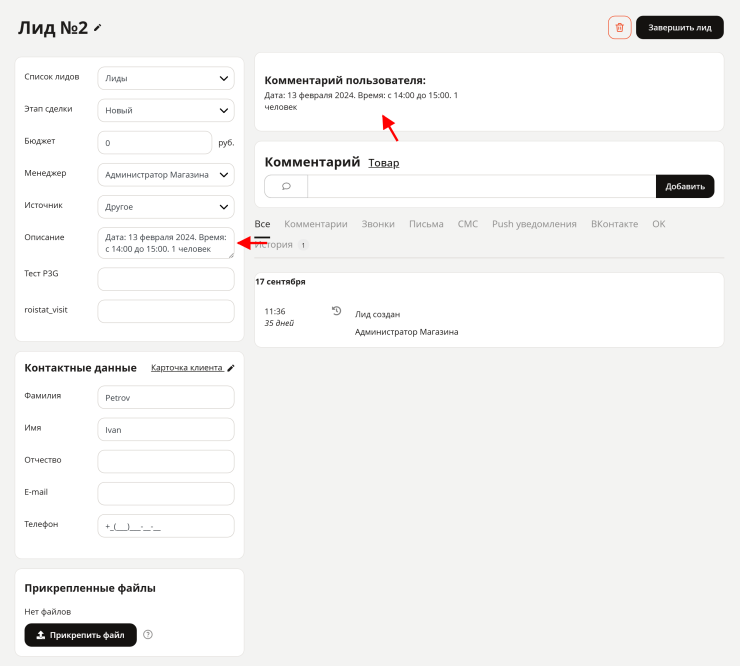Switch to the Товар comment link
The width and height of the screenshot is (740, 666).
(x=384, y=163)
